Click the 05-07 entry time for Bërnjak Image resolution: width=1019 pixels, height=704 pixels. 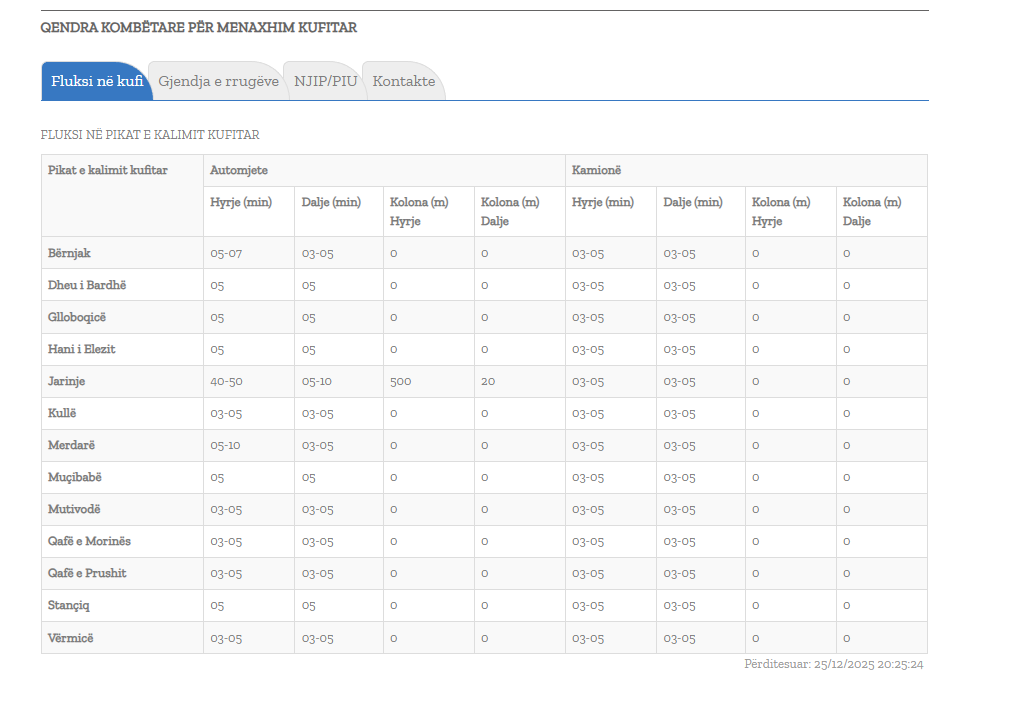pos(226,253)
